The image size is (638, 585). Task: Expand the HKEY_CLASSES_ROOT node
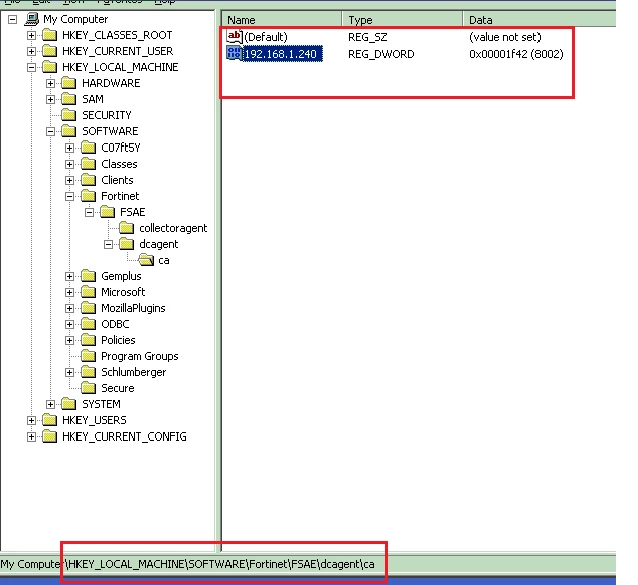(31, 35)
